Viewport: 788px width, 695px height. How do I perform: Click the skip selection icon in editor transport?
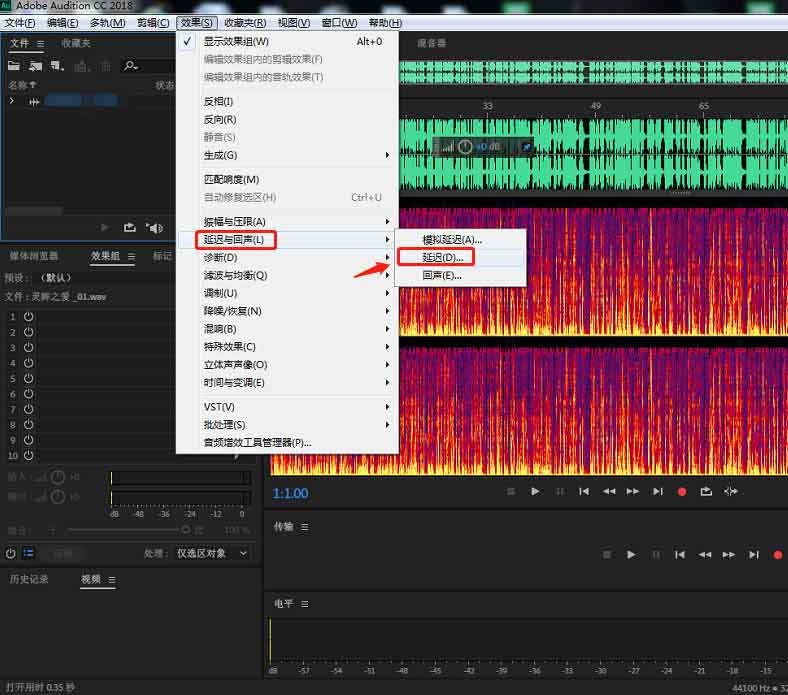coord(731,491)
